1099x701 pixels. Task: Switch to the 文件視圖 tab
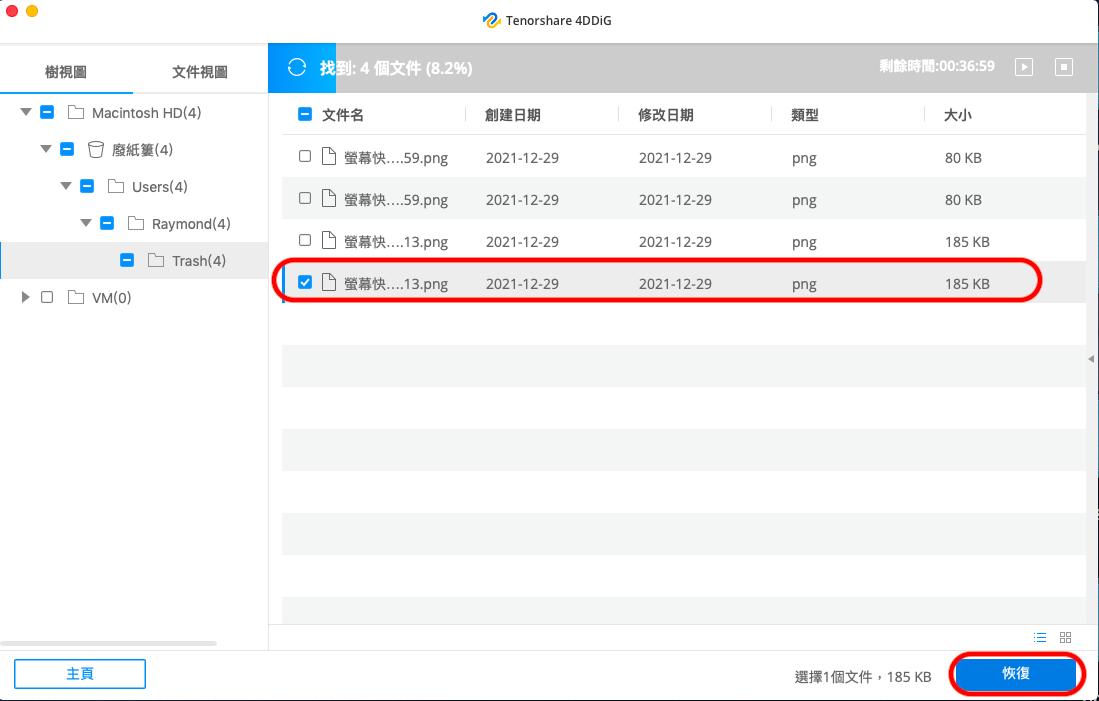pyautogui.click(x=200, y=72)
